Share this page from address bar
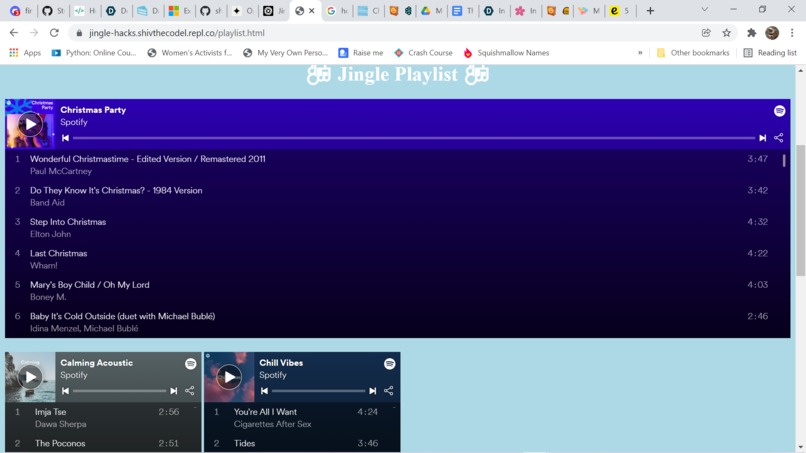 pos(706,33)
